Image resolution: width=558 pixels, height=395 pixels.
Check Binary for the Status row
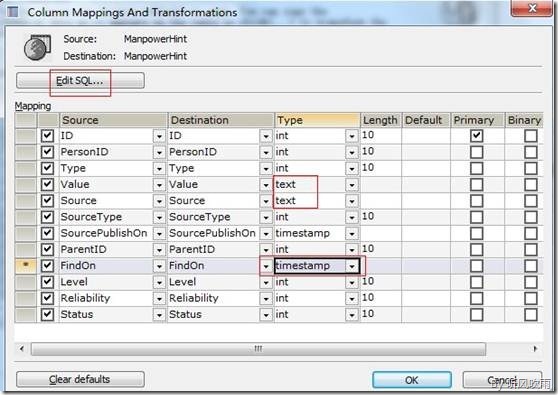point(531,315)
